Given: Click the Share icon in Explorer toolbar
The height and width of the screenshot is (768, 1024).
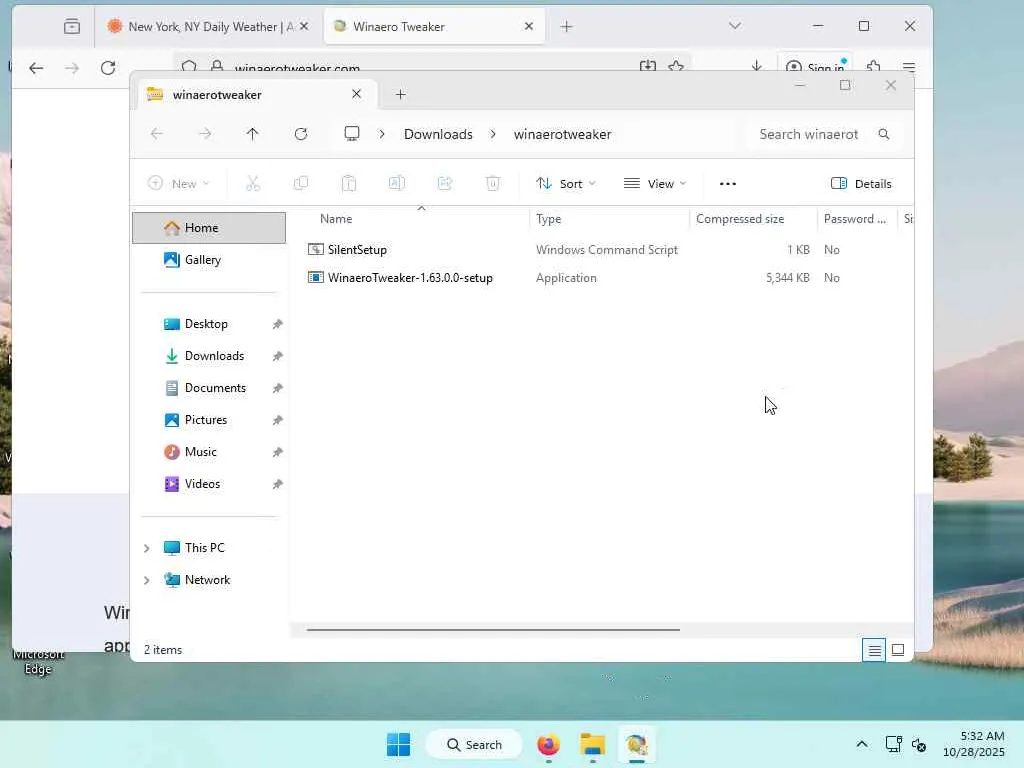Looking at the screenshot, I should click(445, 184).
